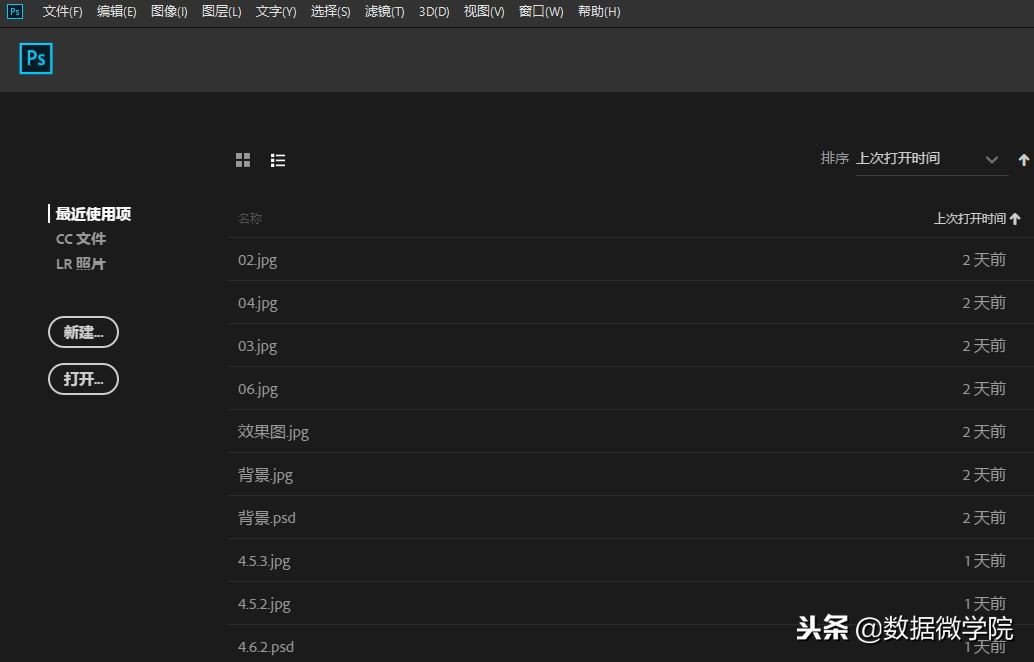Open the 窗口 menu
Viewport: 1034px width, 662px height.
point(540,11)
